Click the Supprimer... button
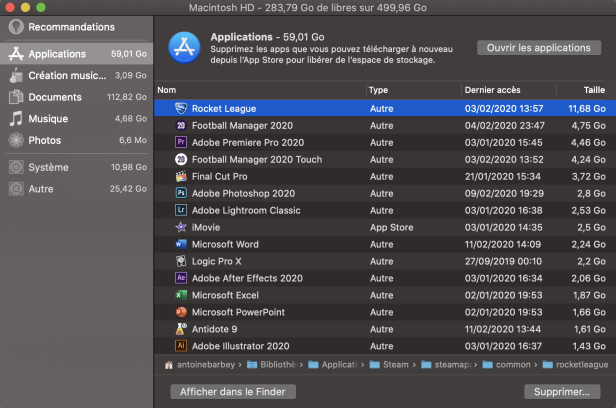 [562, 392]
